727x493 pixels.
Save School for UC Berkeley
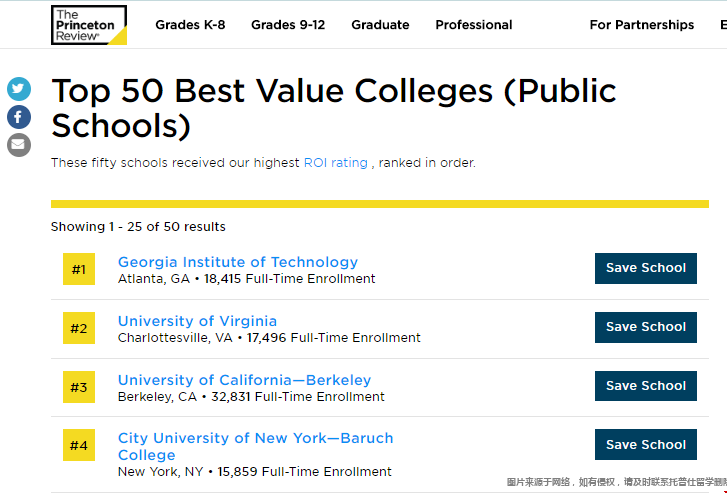click(646, 386)
